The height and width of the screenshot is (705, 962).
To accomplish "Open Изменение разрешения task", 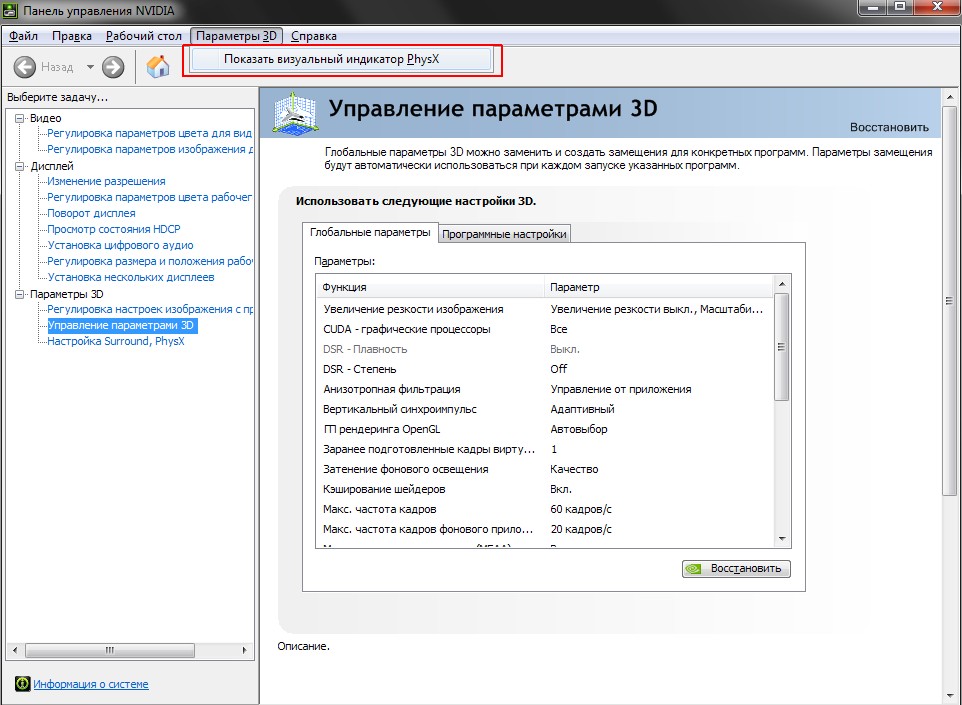I will point(106,181).
